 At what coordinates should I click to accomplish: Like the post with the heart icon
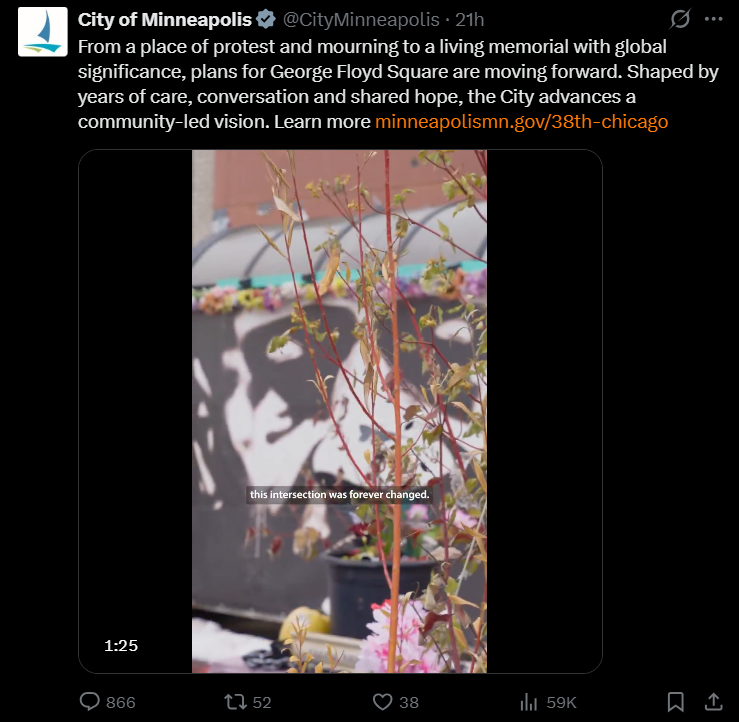[383, 702]
